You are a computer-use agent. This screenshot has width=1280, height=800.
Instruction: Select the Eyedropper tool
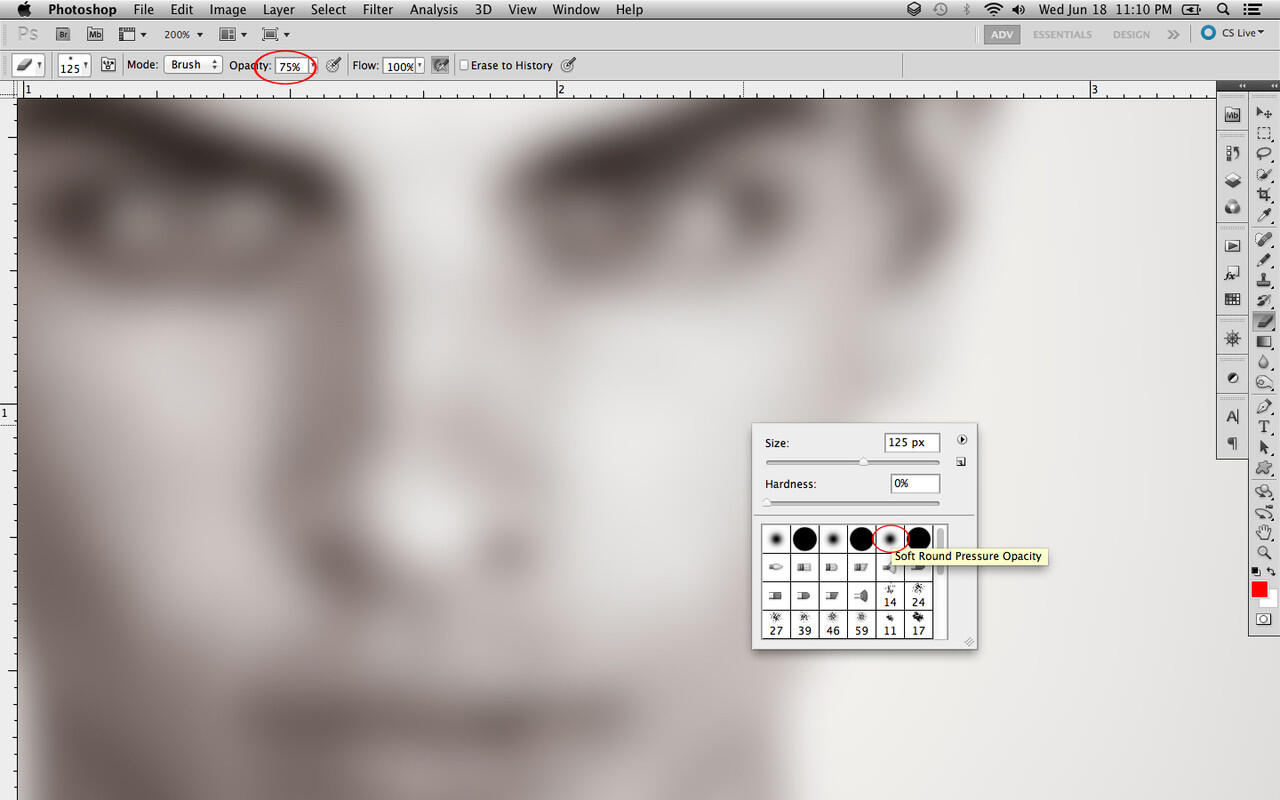tap(1264, 215)
